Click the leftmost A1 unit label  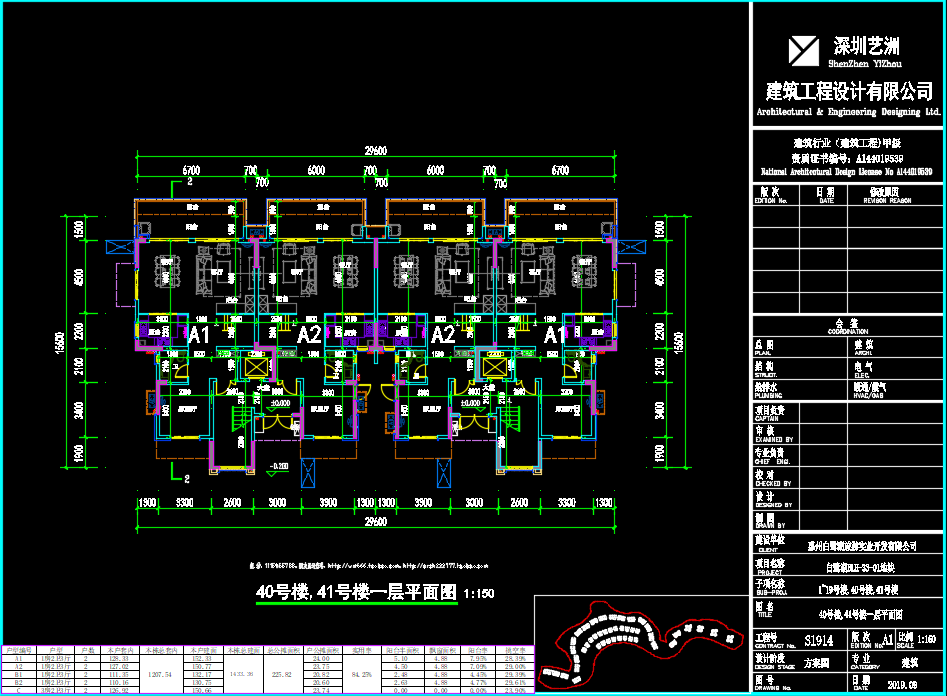pyautogui.click(x=199, y=335)
